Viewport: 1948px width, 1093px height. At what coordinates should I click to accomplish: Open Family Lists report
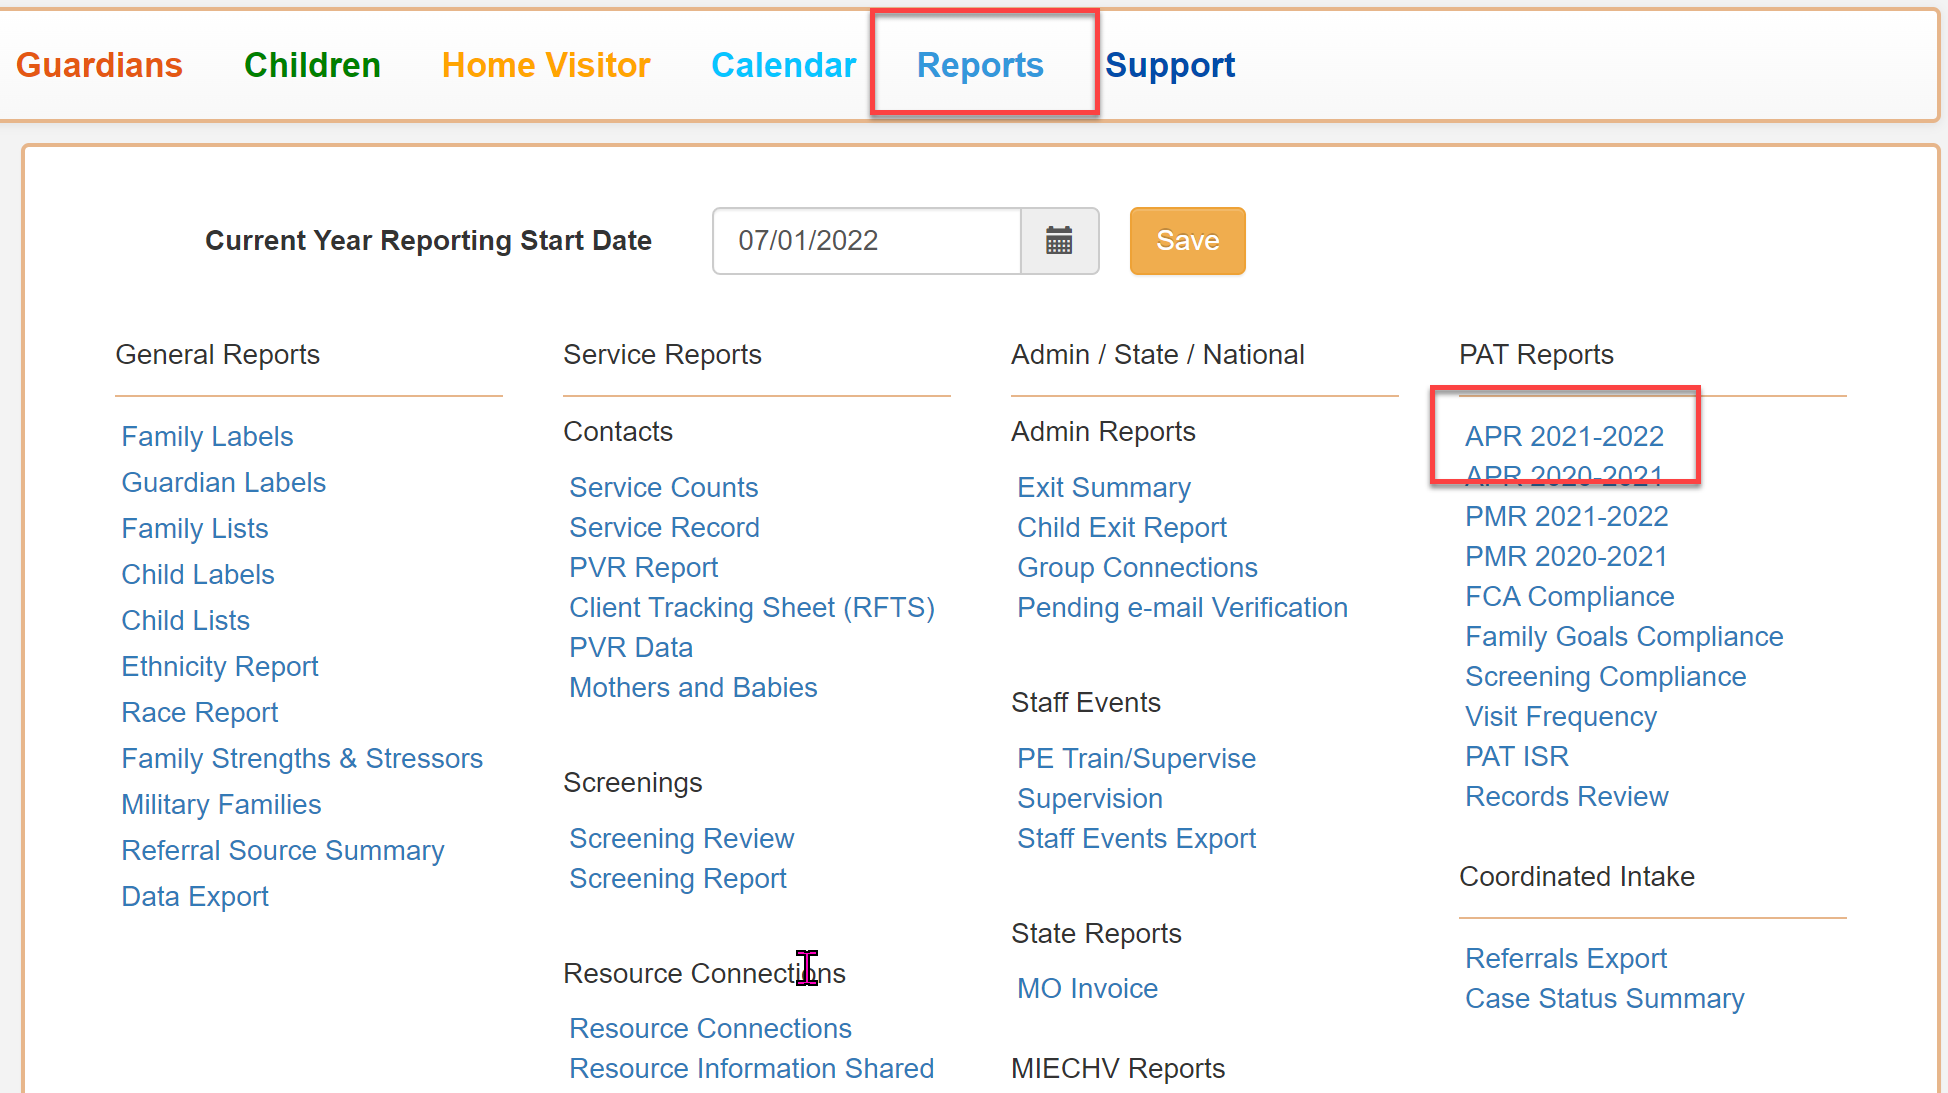click(x=195, y=529)
